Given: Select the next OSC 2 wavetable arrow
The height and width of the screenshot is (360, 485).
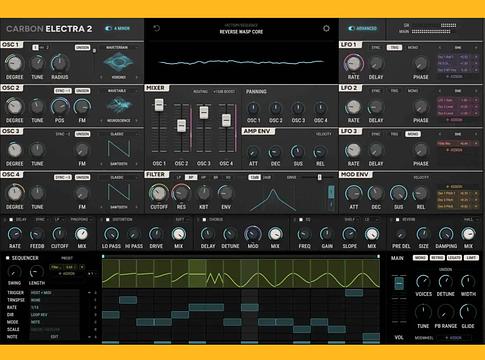Looking at the screenshot, I should [x=136, y=121].
